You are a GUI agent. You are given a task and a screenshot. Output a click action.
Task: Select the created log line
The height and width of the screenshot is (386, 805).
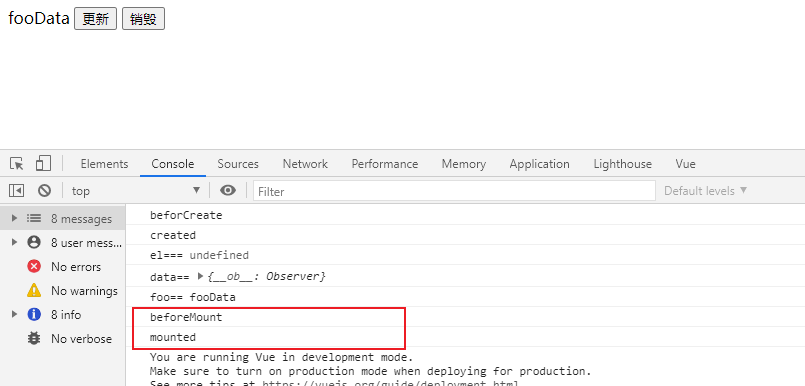click(x=465, y=235)
